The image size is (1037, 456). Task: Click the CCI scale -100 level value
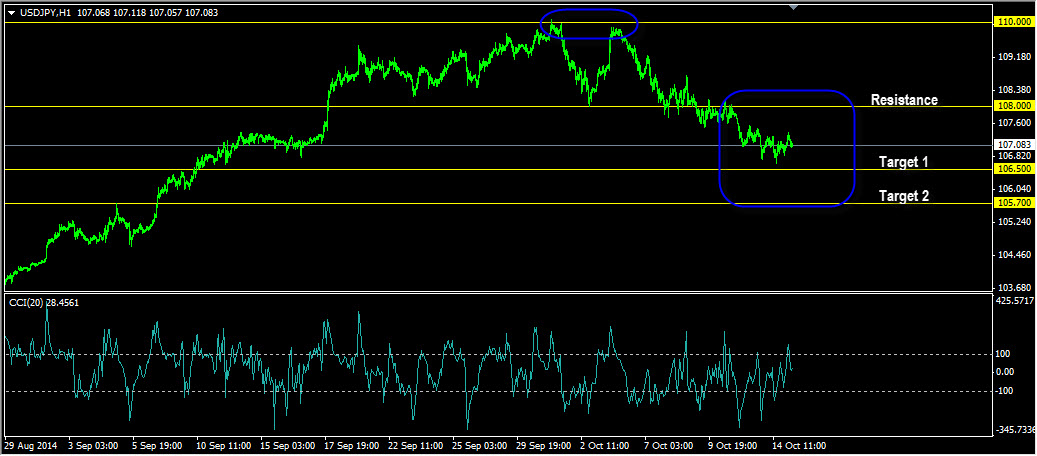1007,391
